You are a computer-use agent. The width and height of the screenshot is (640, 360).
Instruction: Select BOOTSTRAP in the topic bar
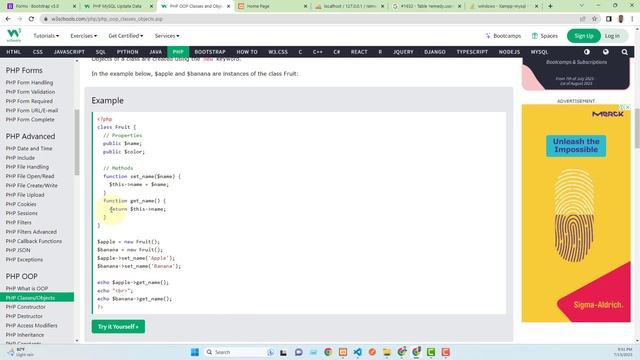coord(210,52)
